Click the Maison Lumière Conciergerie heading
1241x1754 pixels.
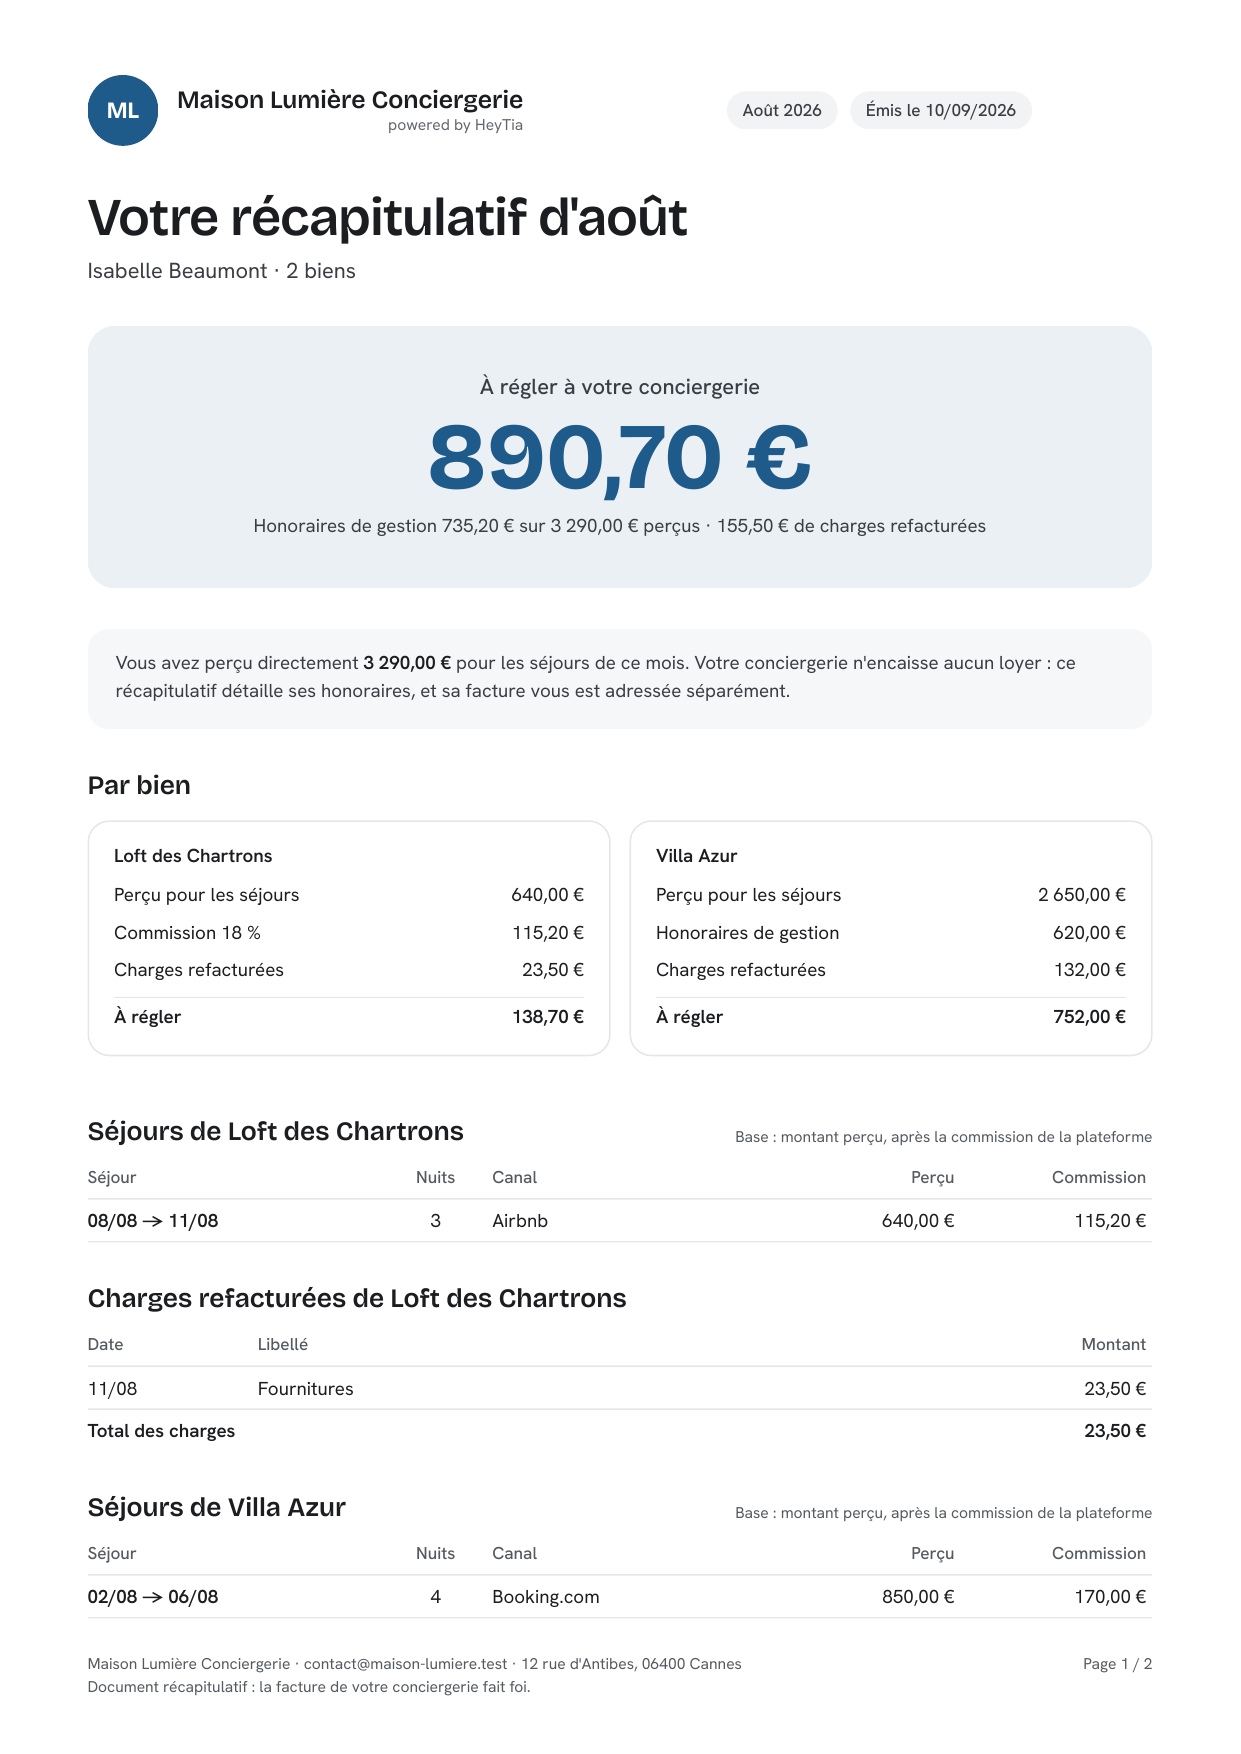(x=350, y=99)
